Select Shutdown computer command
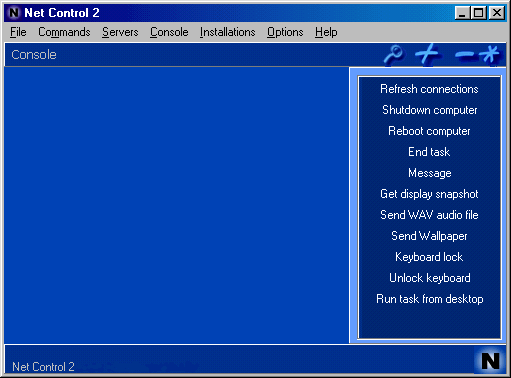 click(429, 110)
